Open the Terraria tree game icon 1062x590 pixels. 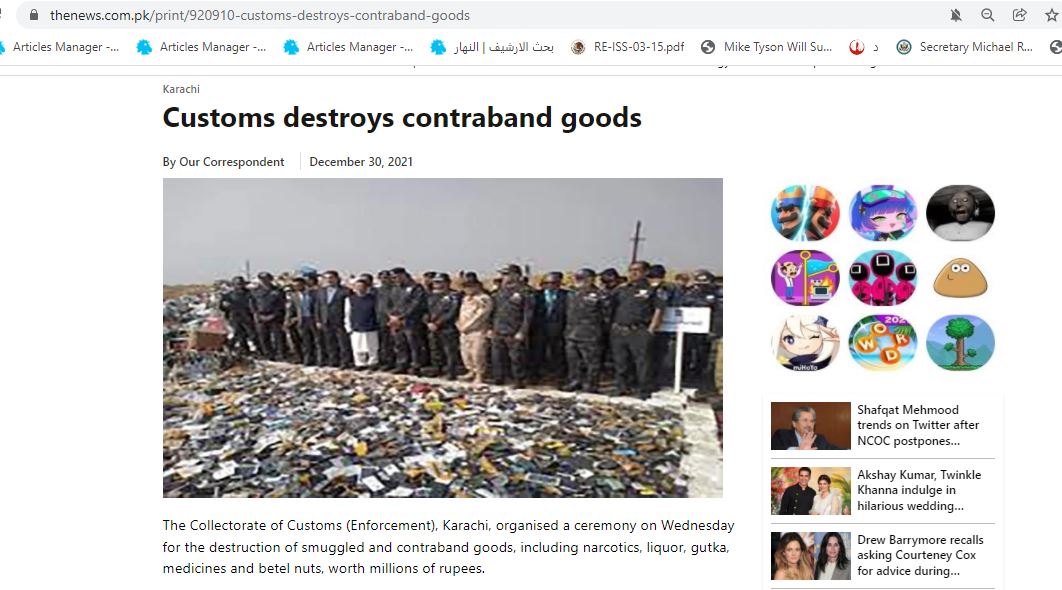coord(960,343)
